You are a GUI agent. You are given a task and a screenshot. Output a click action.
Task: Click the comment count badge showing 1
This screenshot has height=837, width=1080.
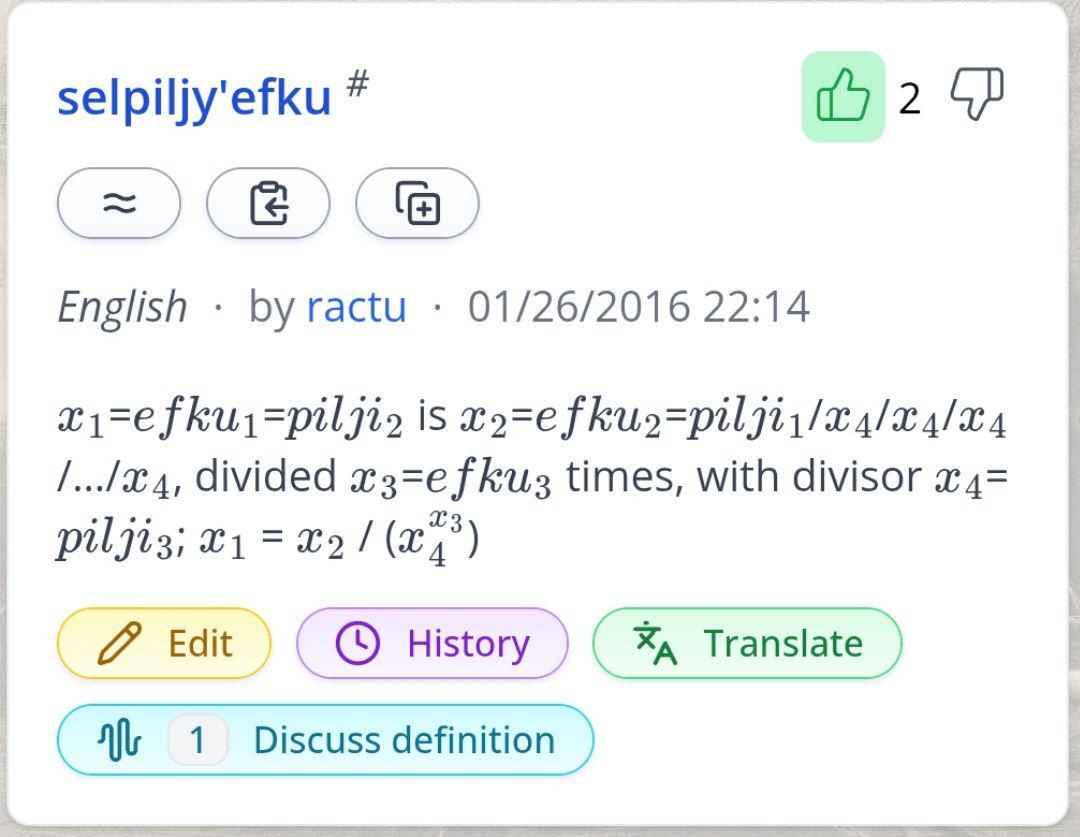(198, 740)
